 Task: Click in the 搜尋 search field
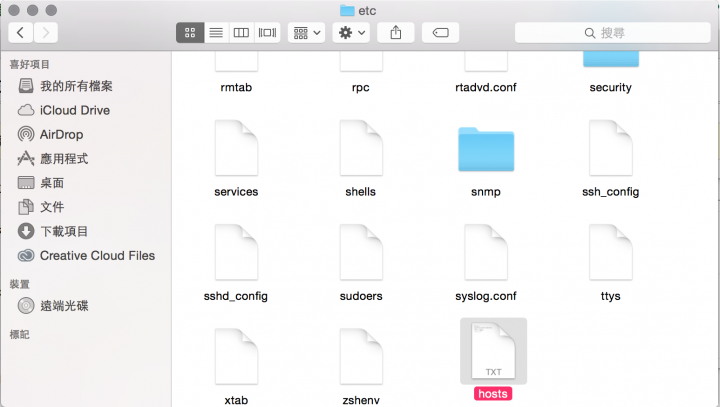click(613, 33)
